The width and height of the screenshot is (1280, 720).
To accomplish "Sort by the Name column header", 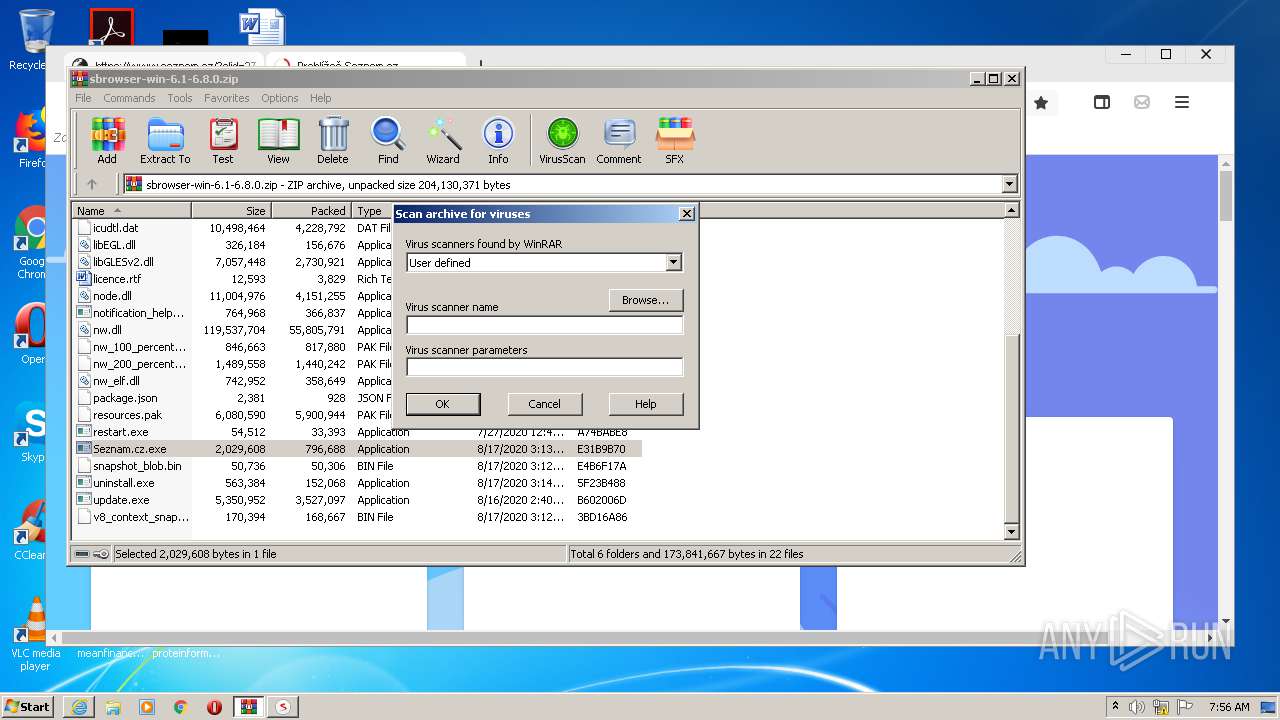I will [x=131, y=211].
